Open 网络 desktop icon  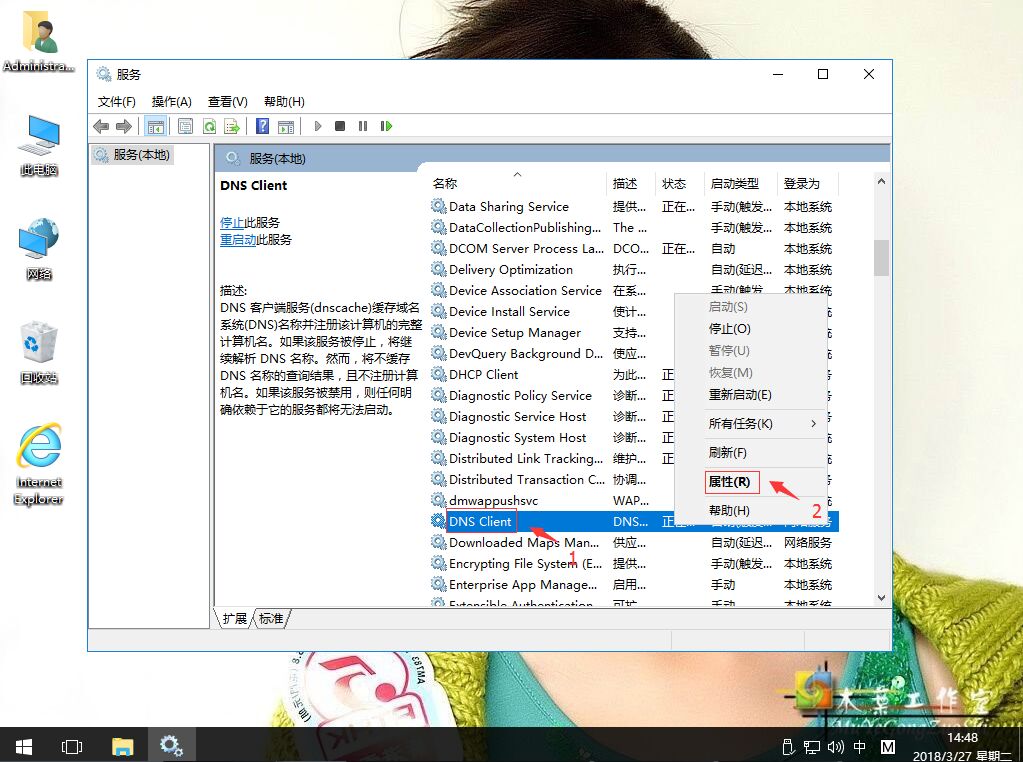pyautogui.click(x=39, y=249)
